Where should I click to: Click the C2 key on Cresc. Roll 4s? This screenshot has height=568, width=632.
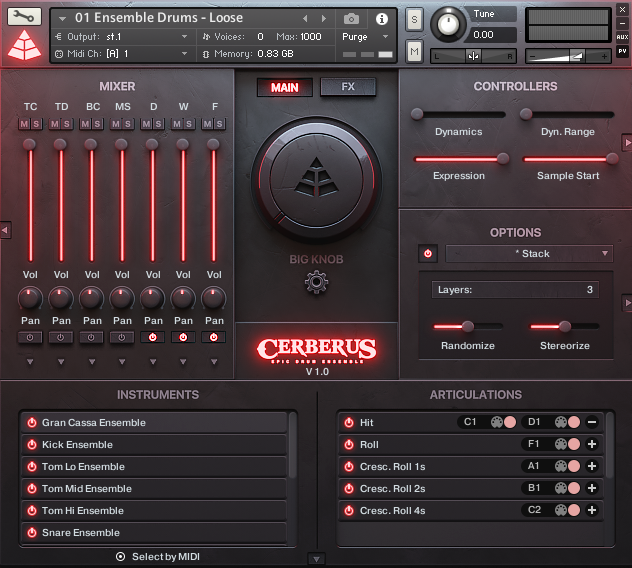[x=534, y=510]
